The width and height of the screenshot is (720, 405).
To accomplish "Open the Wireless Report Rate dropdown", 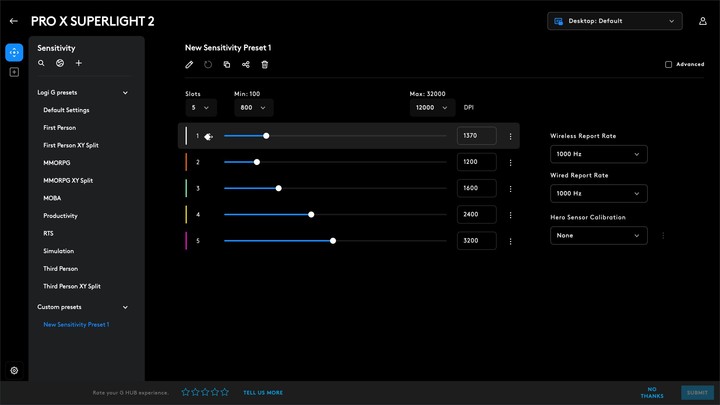I will click(x=598, y=154).
